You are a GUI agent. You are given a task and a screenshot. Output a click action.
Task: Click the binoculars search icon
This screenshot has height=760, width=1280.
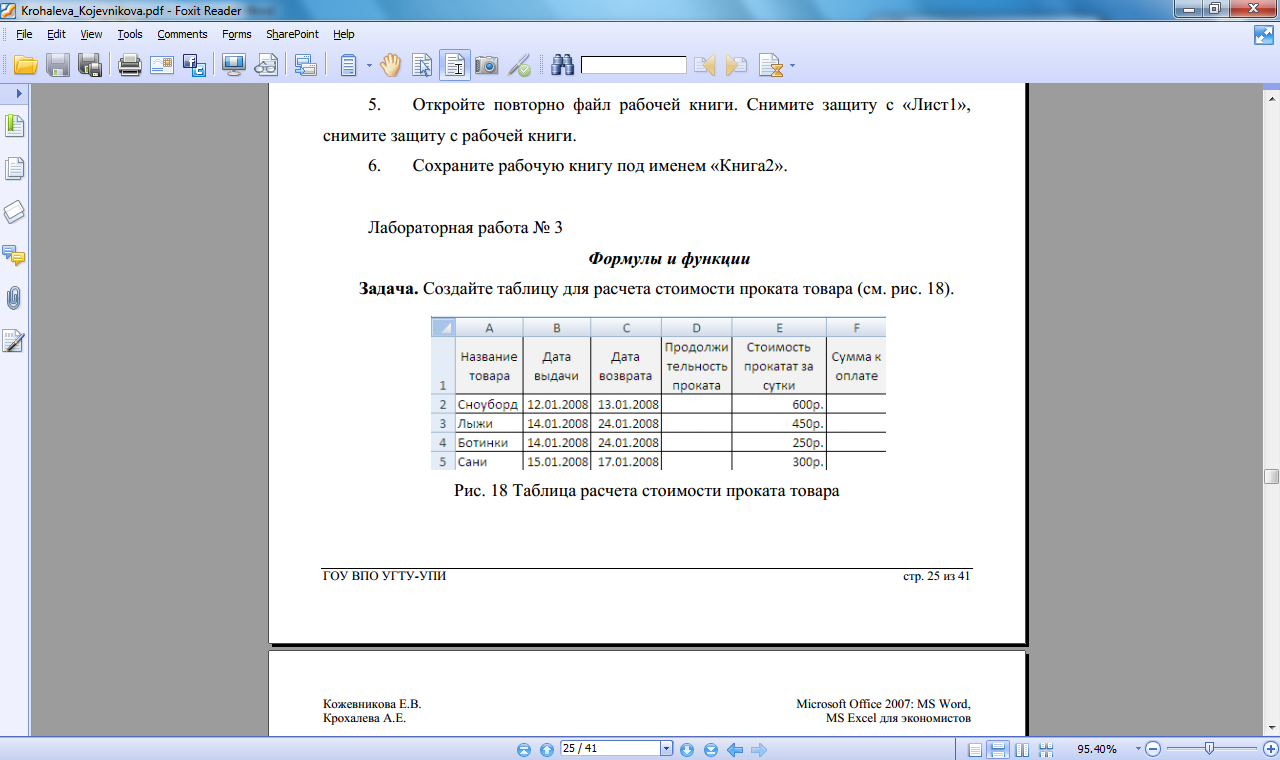coord(563,66)
